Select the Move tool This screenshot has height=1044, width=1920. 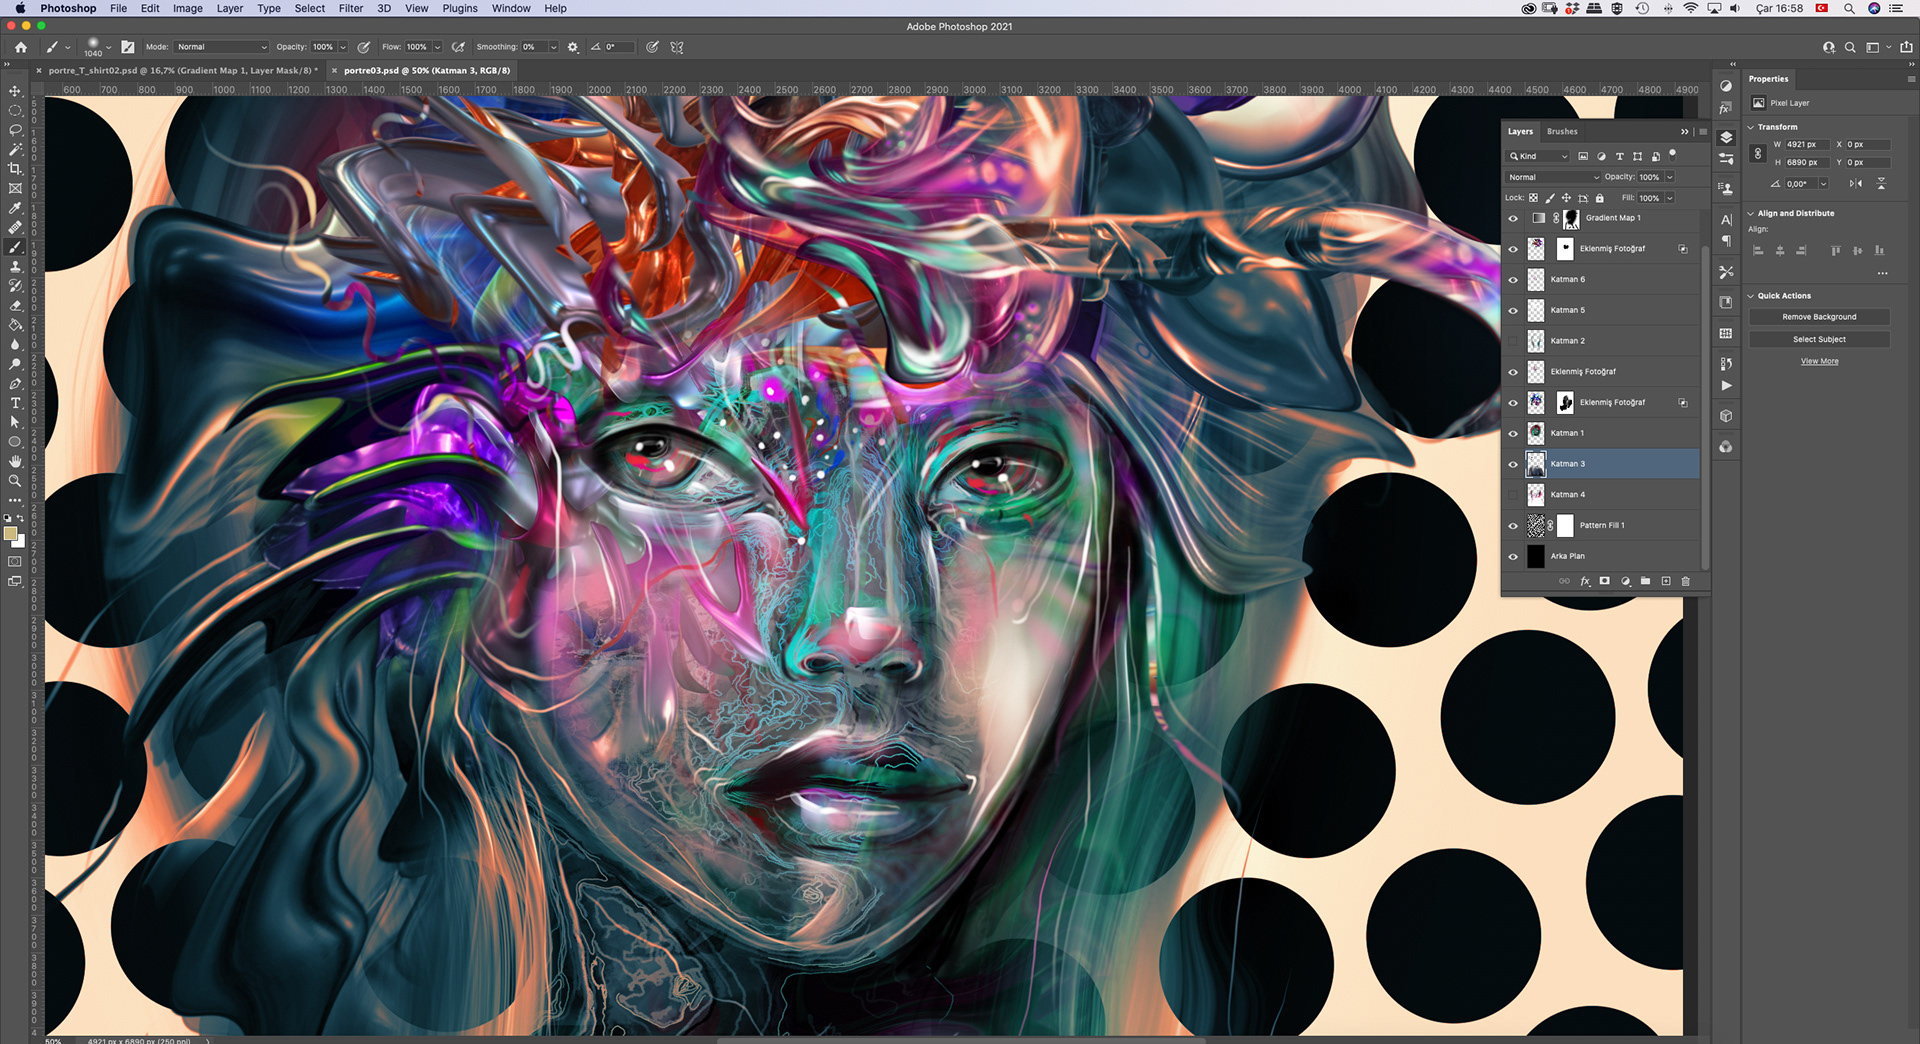tap(15, 91)
